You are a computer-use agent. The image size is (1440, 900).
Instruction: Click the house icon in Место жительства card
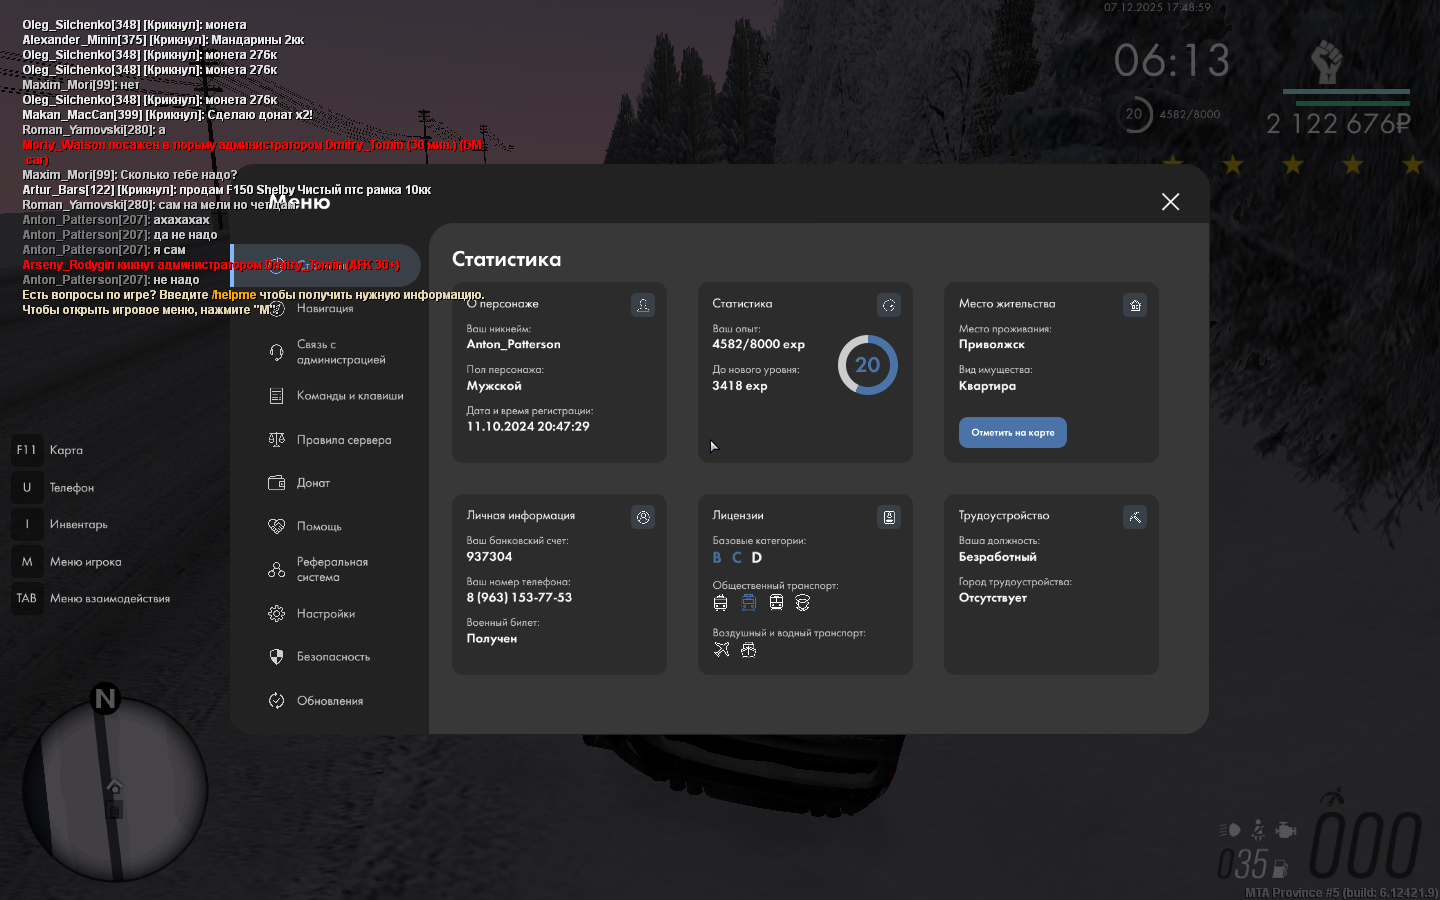[x=1135, y=305]
